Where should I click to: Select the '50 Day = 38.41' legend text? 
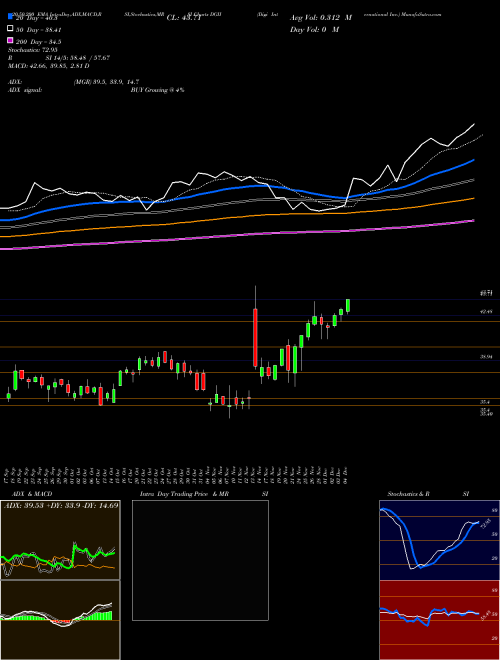click(x=39, y=30)
